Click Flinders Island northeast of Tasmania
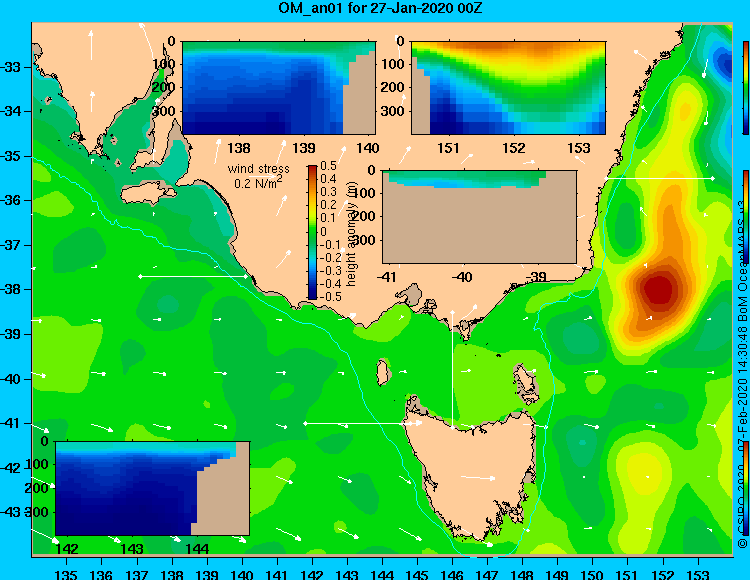750x580 pixels. pos(527,383)
